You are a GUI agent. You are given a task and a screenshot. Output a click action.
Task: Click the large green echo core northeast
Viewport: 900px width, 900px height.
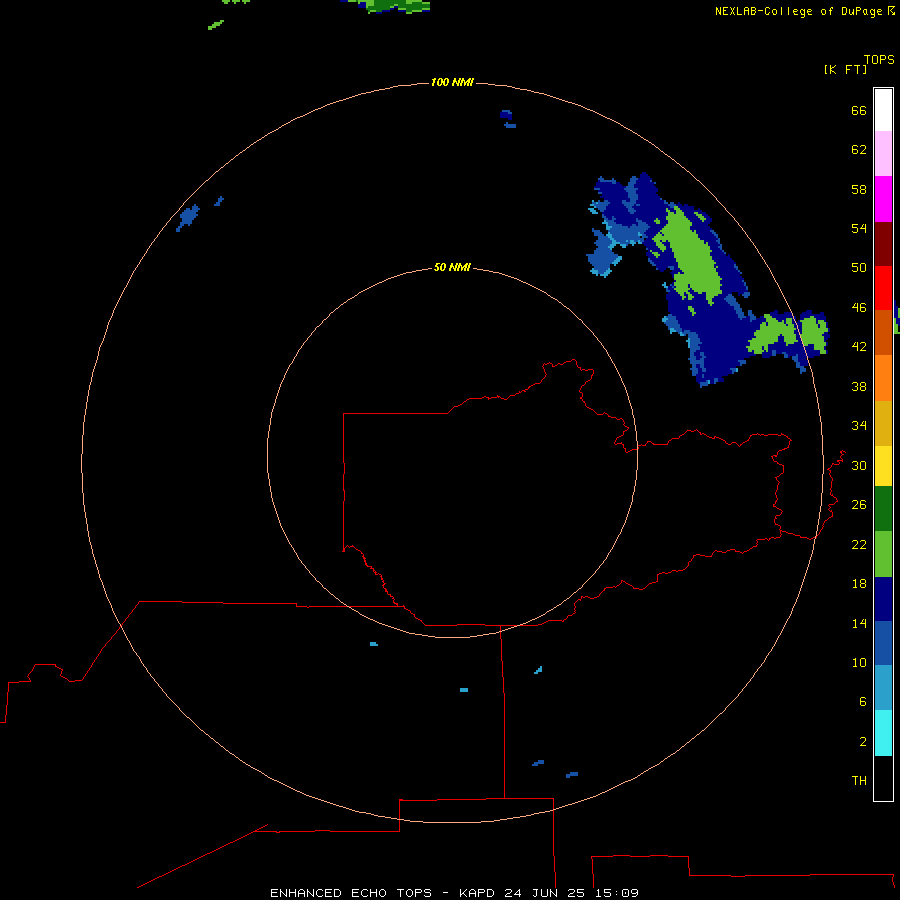[x=692, y=255]
